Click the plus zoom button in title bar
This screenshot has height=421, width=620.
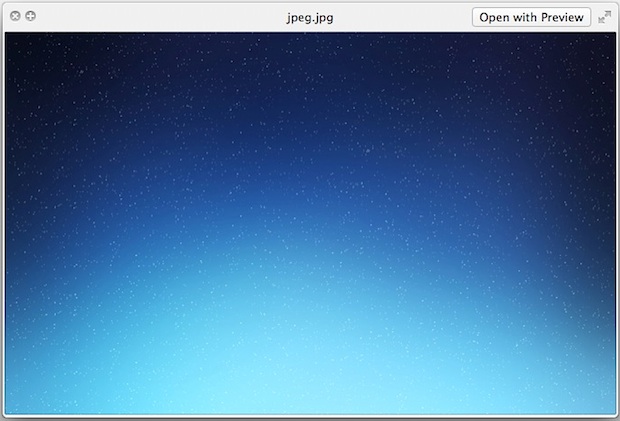30,16
